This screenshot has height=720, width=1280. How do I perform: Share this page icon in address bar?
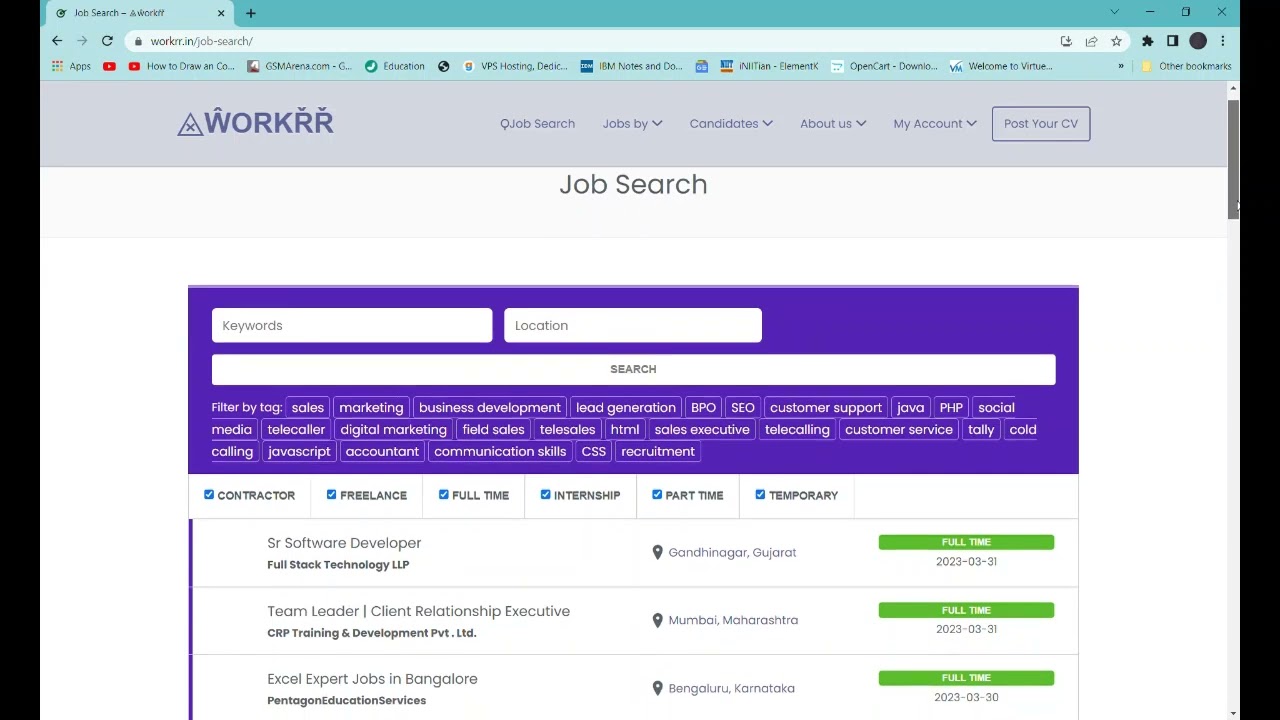[x=1091, y=41]
